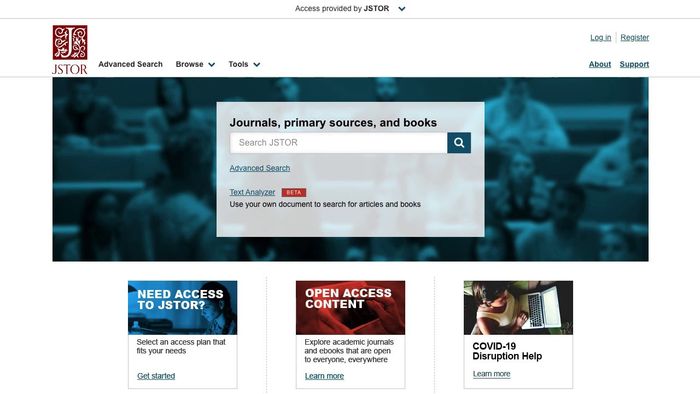Click the Open Access Content banner image
This screenshot has width=700, height=394.
tap(350, 307)
